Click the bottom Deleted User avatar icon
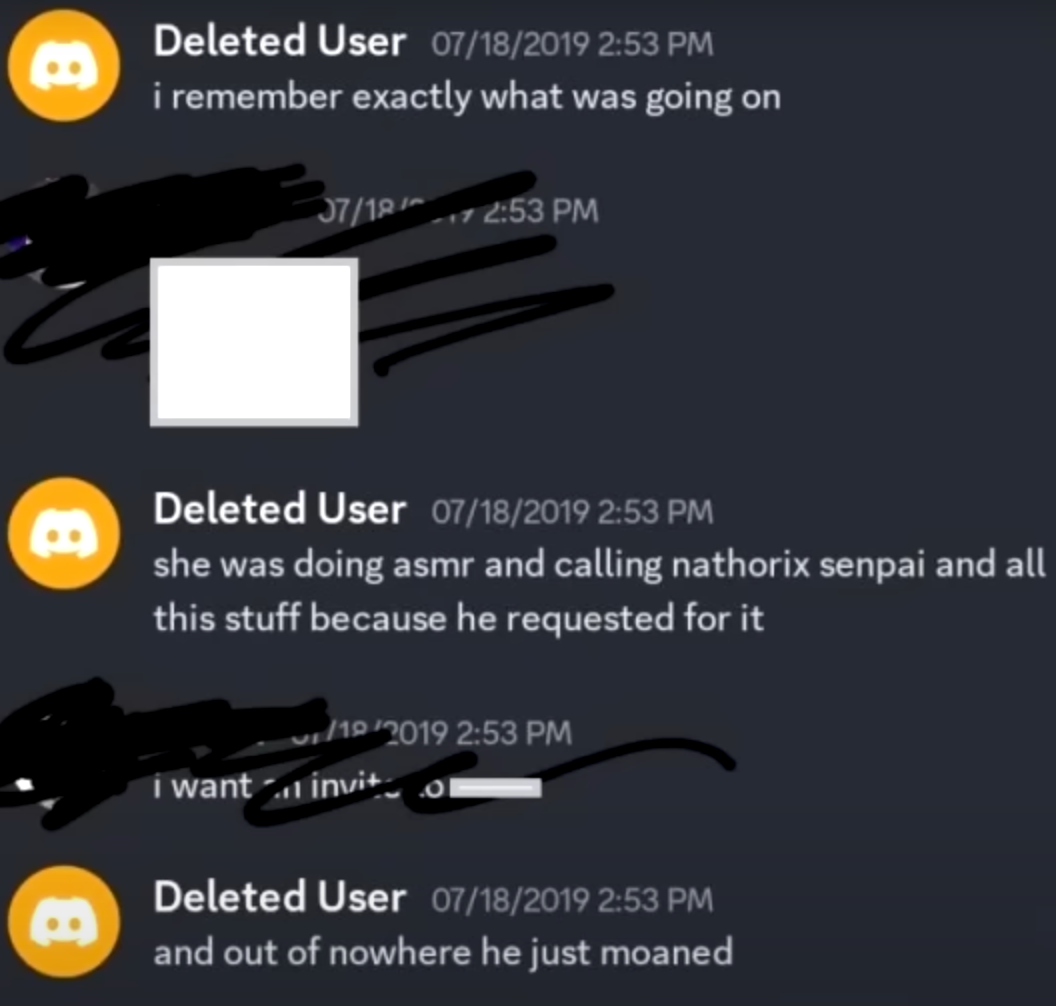This screenshot has height=1006, width=1056. 64,922
